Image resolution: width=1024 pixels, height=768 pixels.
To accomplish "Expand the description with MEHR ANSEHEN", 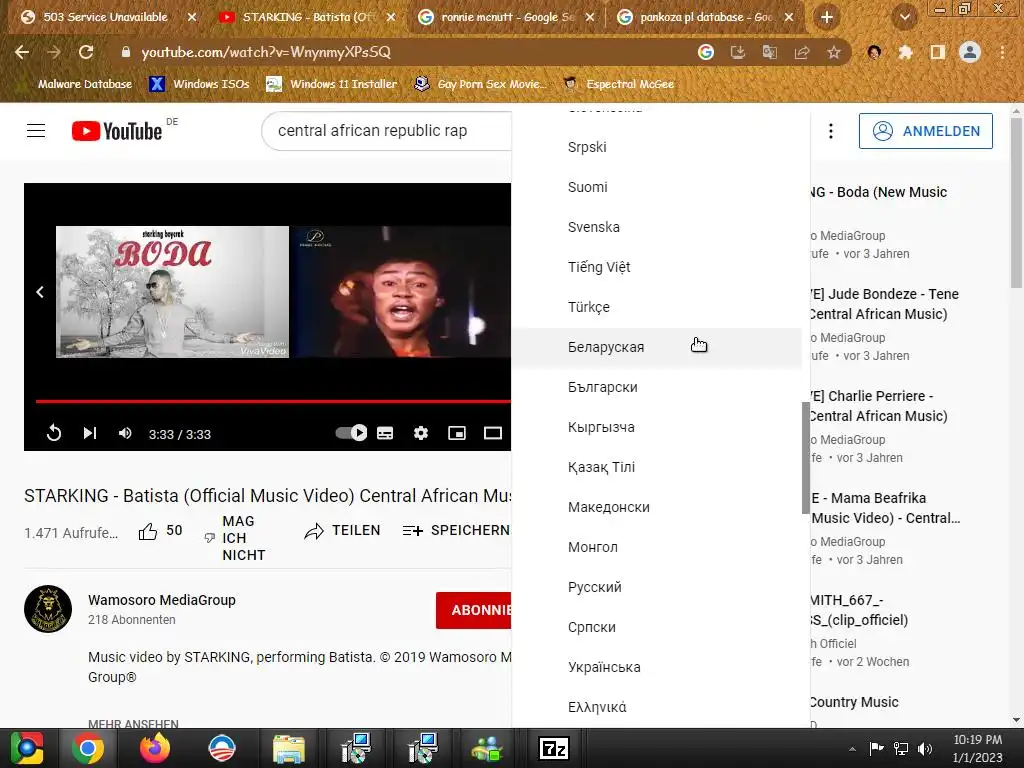I will (x=133, y=724).
